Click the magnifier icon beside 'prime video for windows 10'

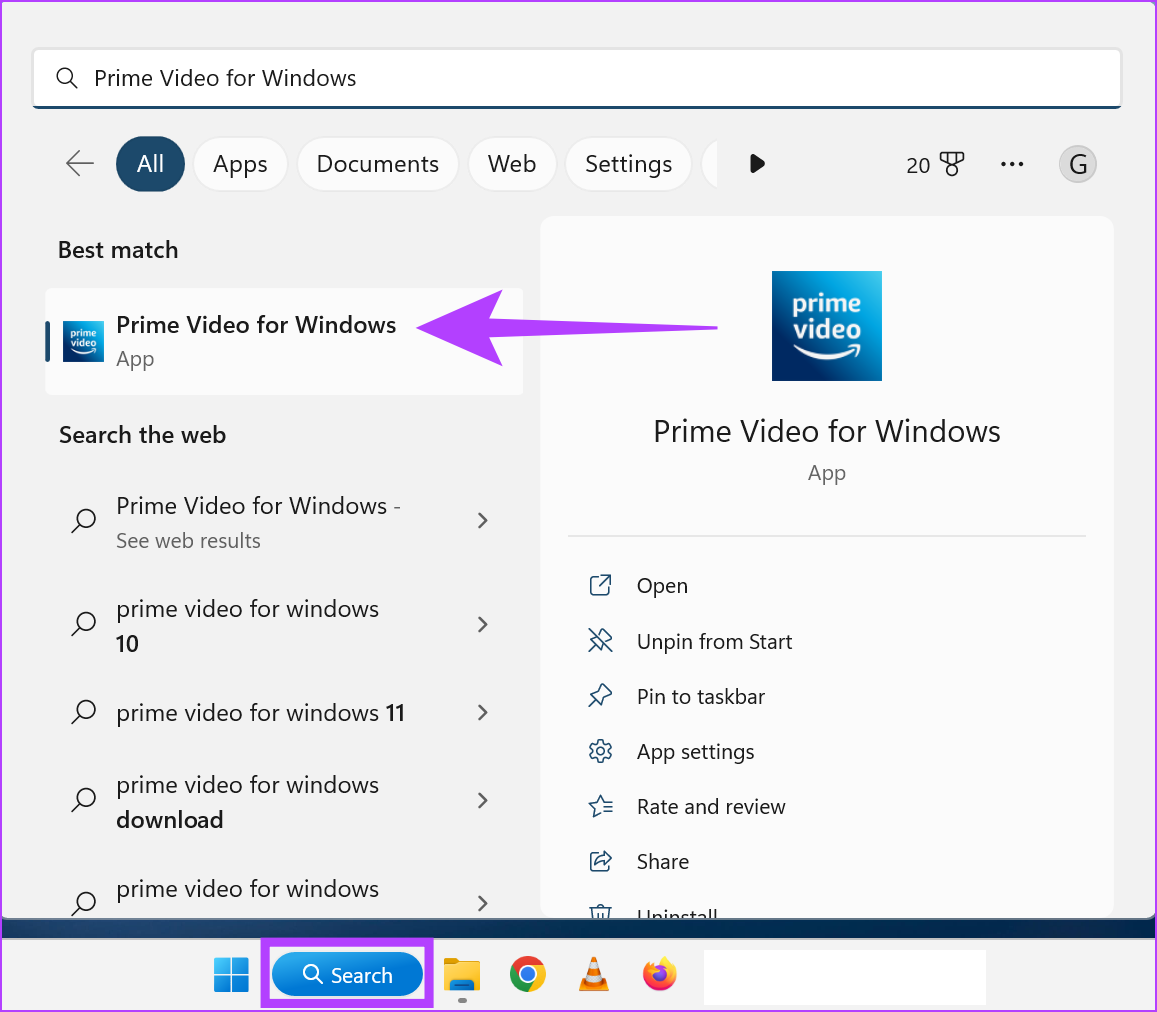point(83,624)
